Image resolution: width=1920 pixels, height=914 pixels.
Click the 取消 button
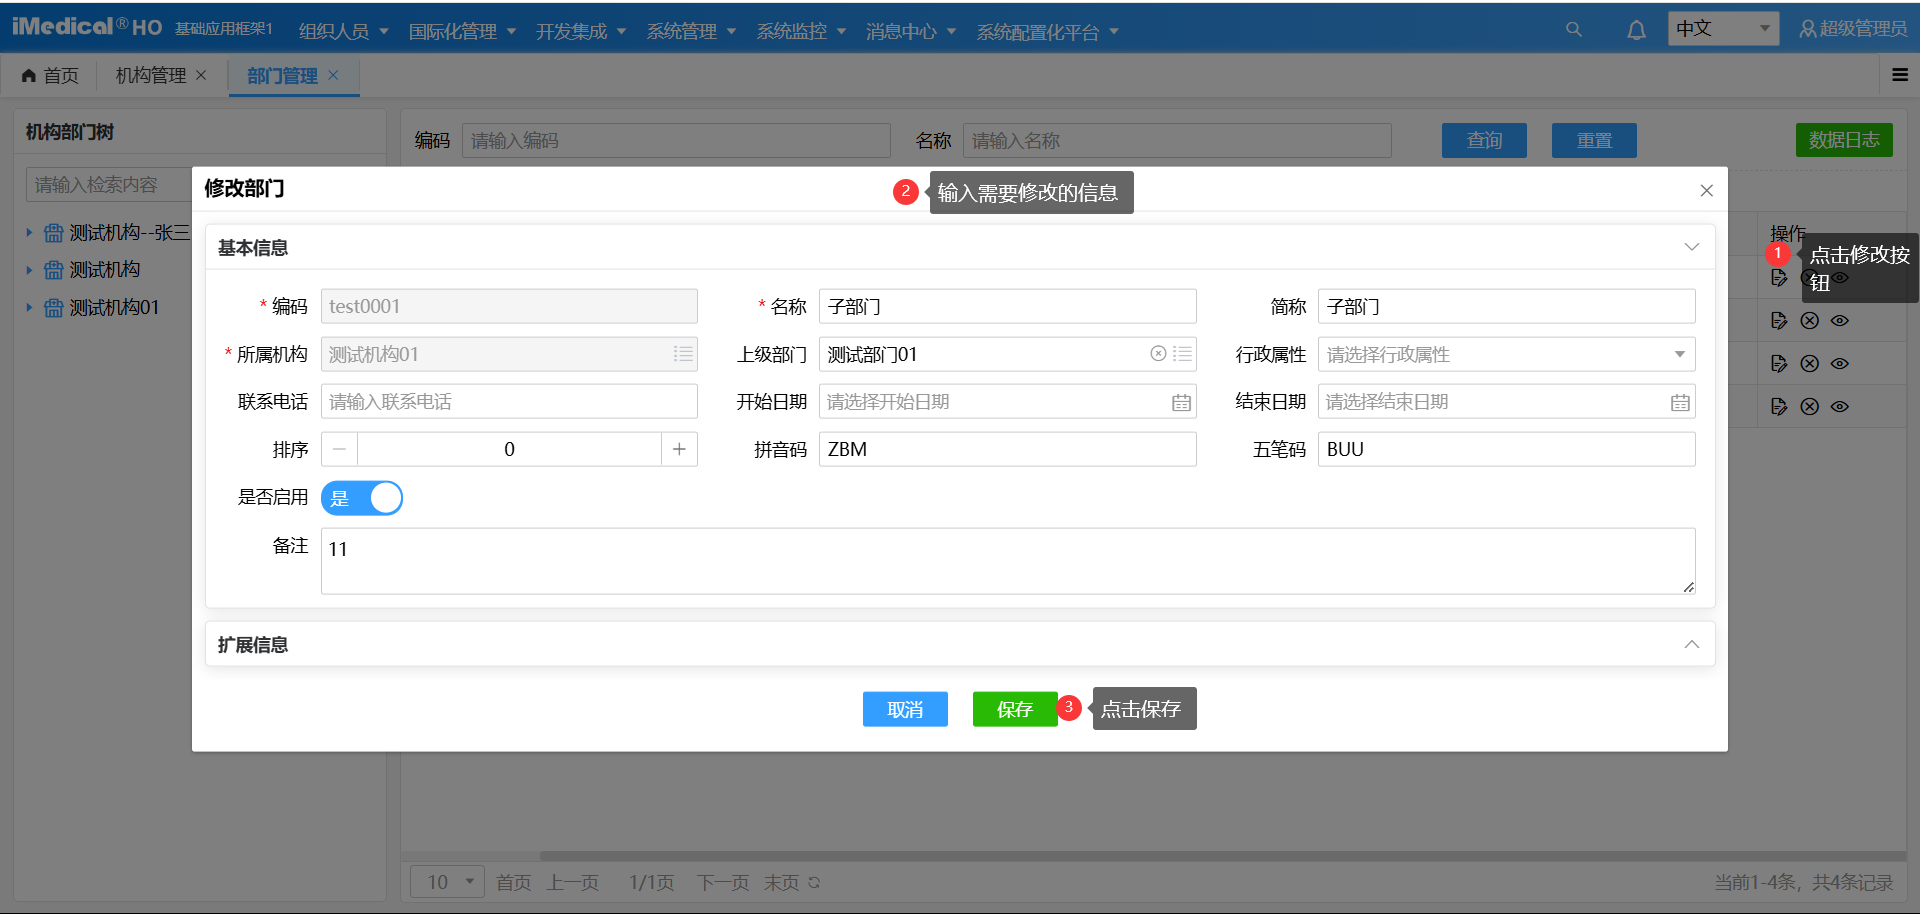[905, 709]
